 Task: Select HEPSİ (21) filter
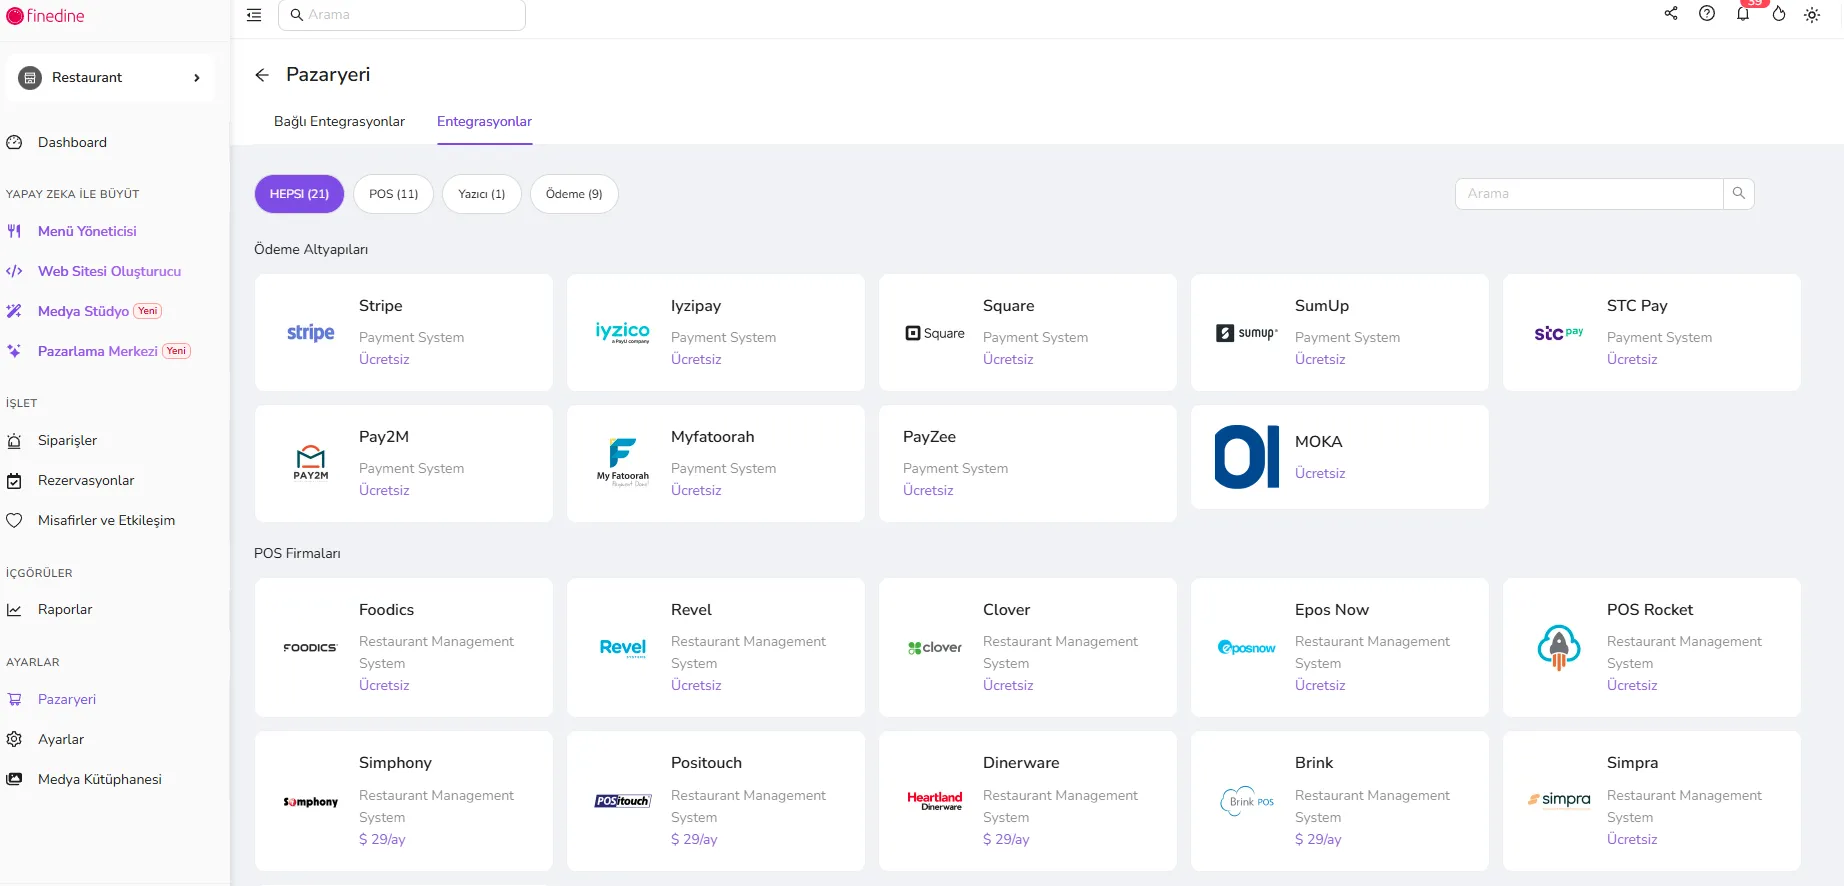click(299, 194)
